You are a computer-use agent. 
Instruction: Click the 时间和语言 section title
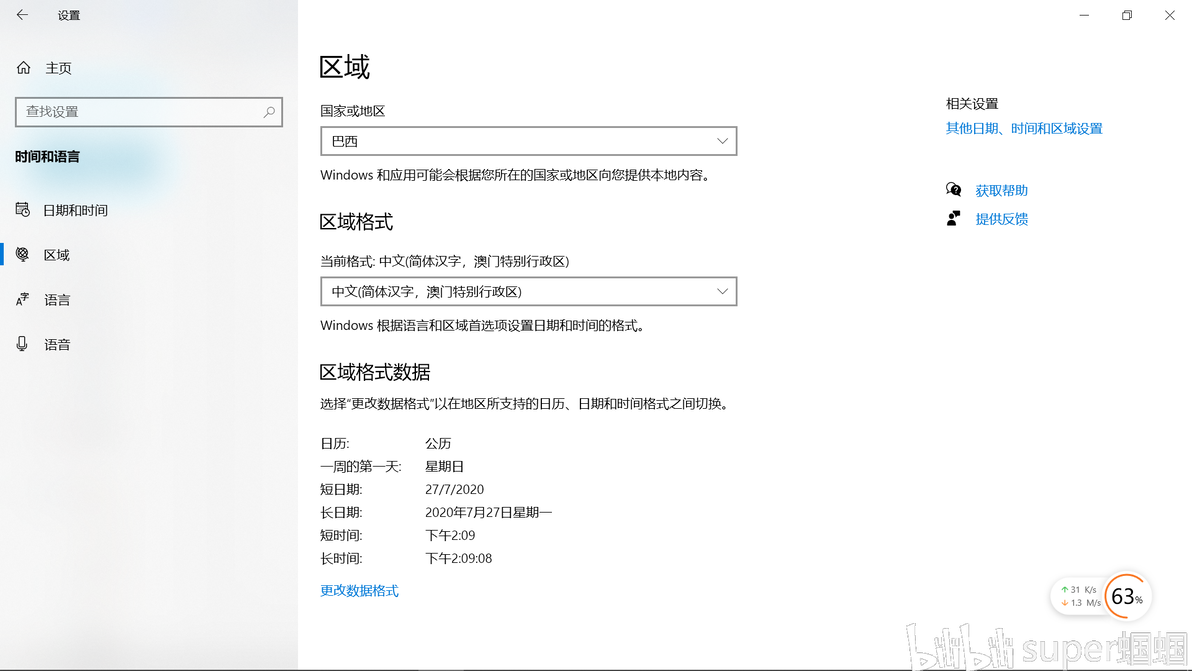point(47,157)
